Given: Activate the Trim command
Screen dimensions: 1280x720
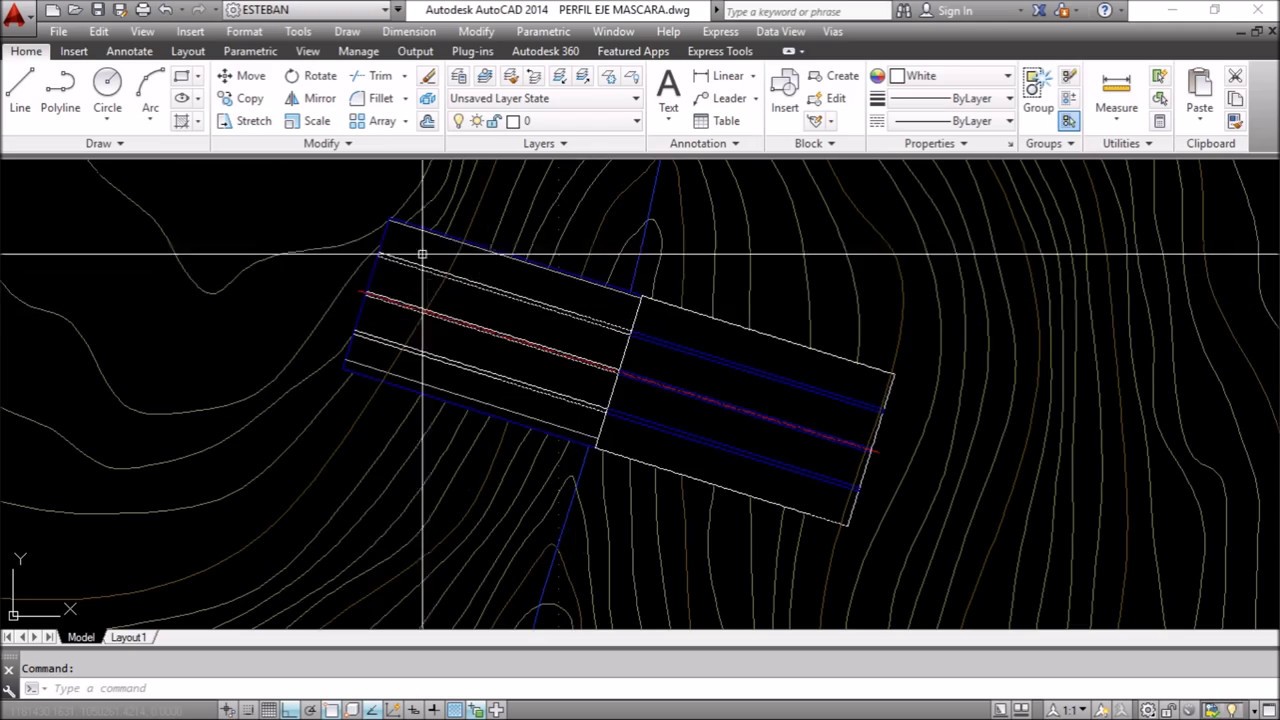Looking at the screenshot, I should [x=371, y=76].
